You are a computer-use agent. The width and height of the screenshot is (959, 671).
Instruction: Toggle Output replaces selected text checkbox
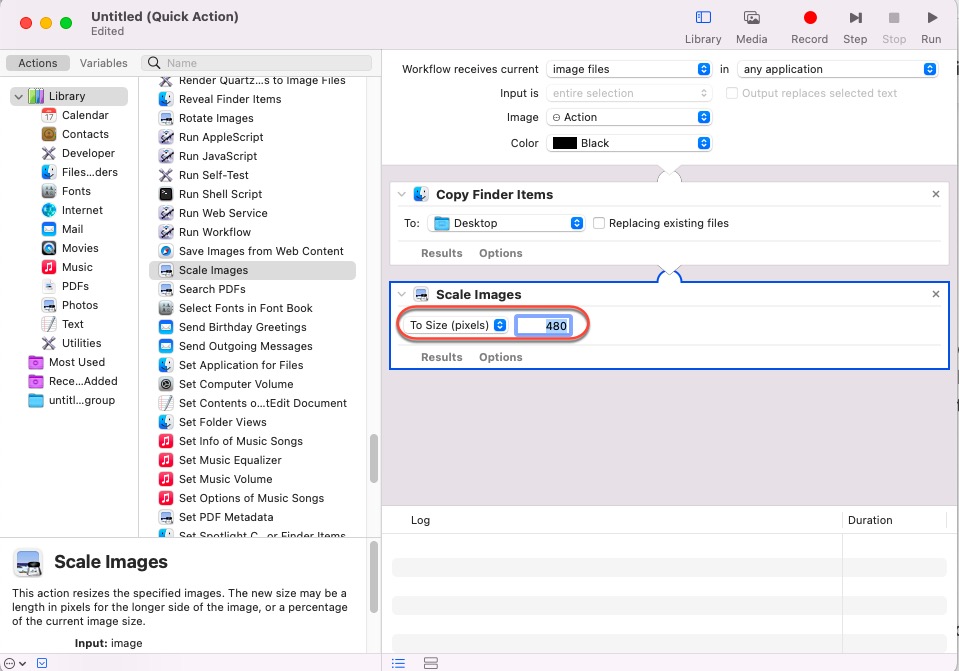[x=731, y=92]
